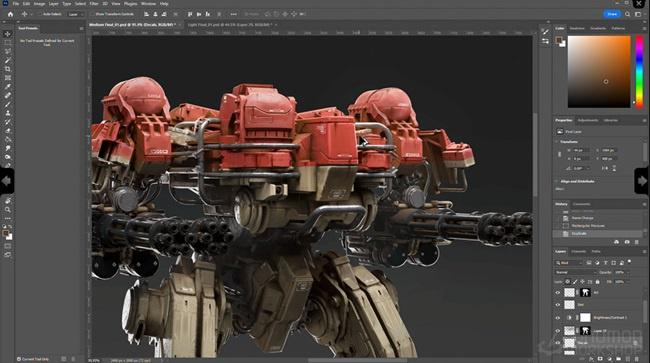
Task: Open the Move tool preset picker arrow
Action: coord(32,14)
